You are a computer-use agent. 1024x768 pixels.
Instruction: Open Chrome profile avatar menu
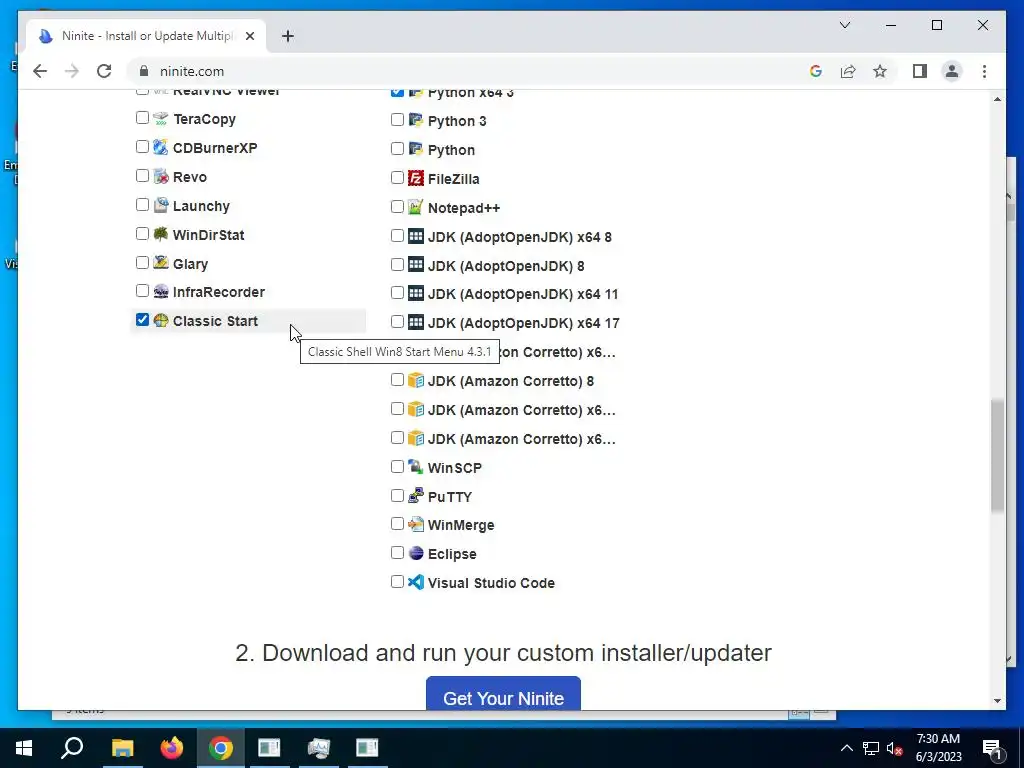pyautogui.click(x=952, y=71)
